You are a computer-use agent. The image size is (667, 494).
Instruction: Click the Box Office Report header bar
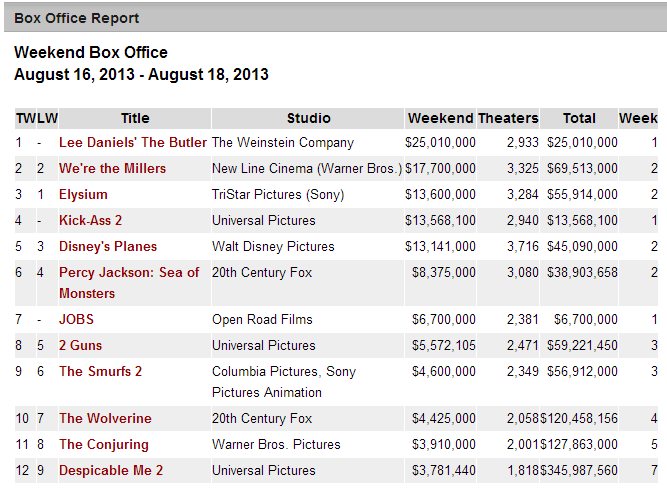point(333,18)
